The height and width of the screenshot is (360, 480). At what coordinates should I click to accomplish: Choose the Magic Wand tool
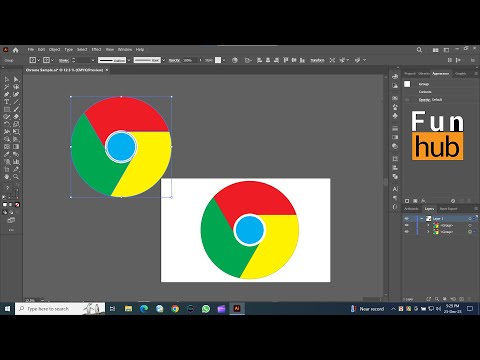[x=7, y=87]
